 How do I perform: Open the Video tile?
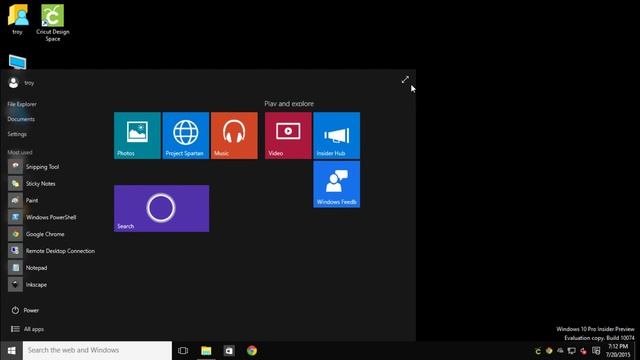click(288, 136)
